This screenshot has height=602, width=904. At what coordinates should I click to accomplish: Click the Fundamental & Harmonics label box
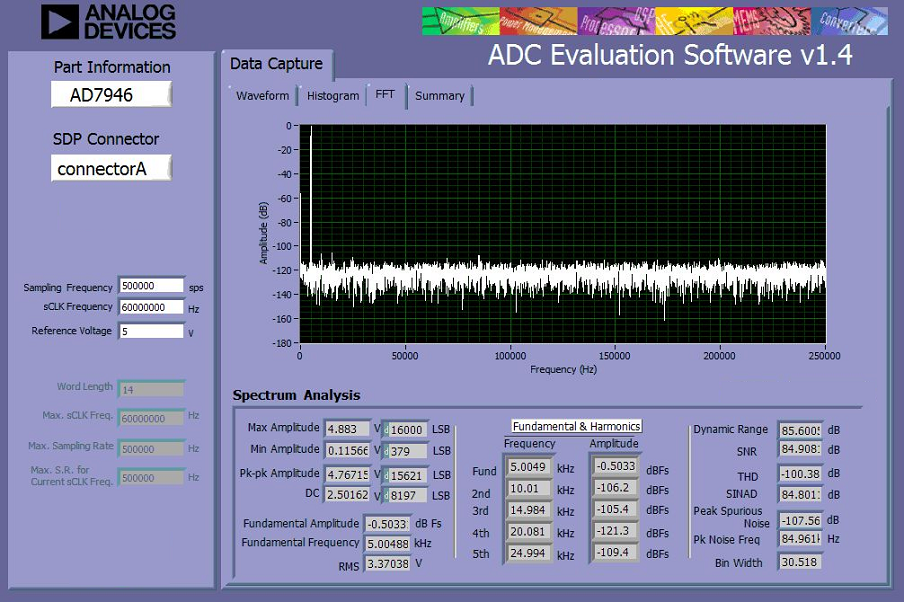pyautogui.click(x=577, y=426)
